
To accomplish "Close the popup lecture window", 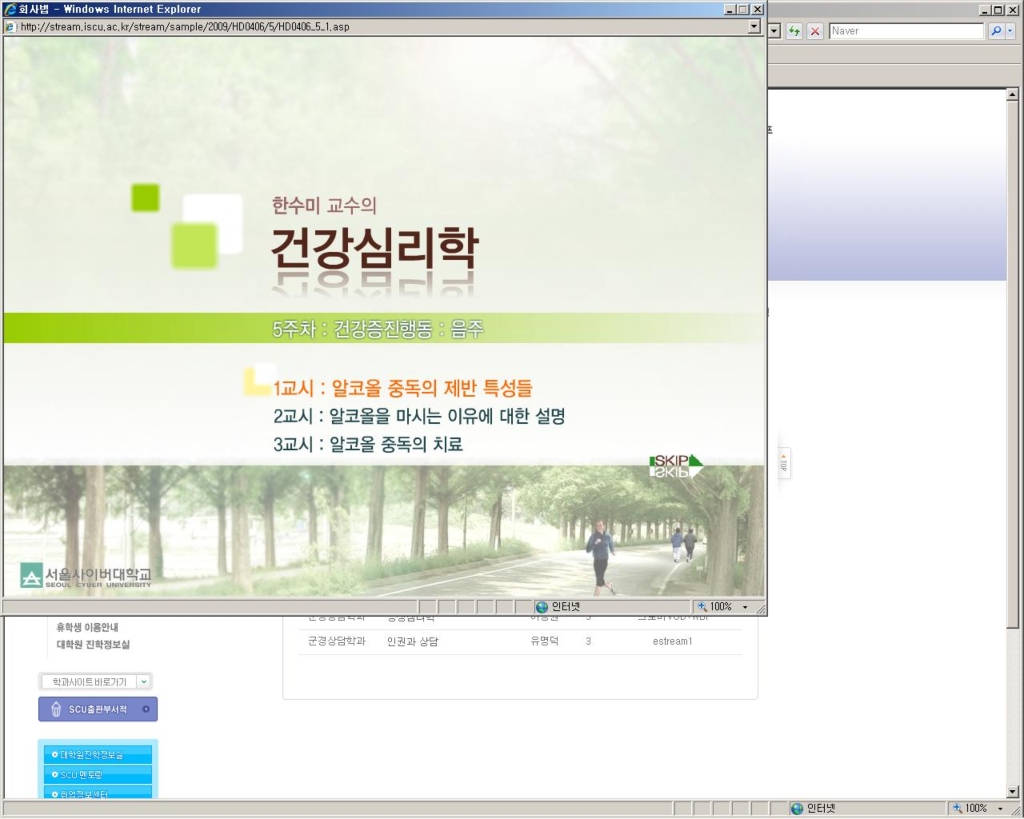I will 758,9.
